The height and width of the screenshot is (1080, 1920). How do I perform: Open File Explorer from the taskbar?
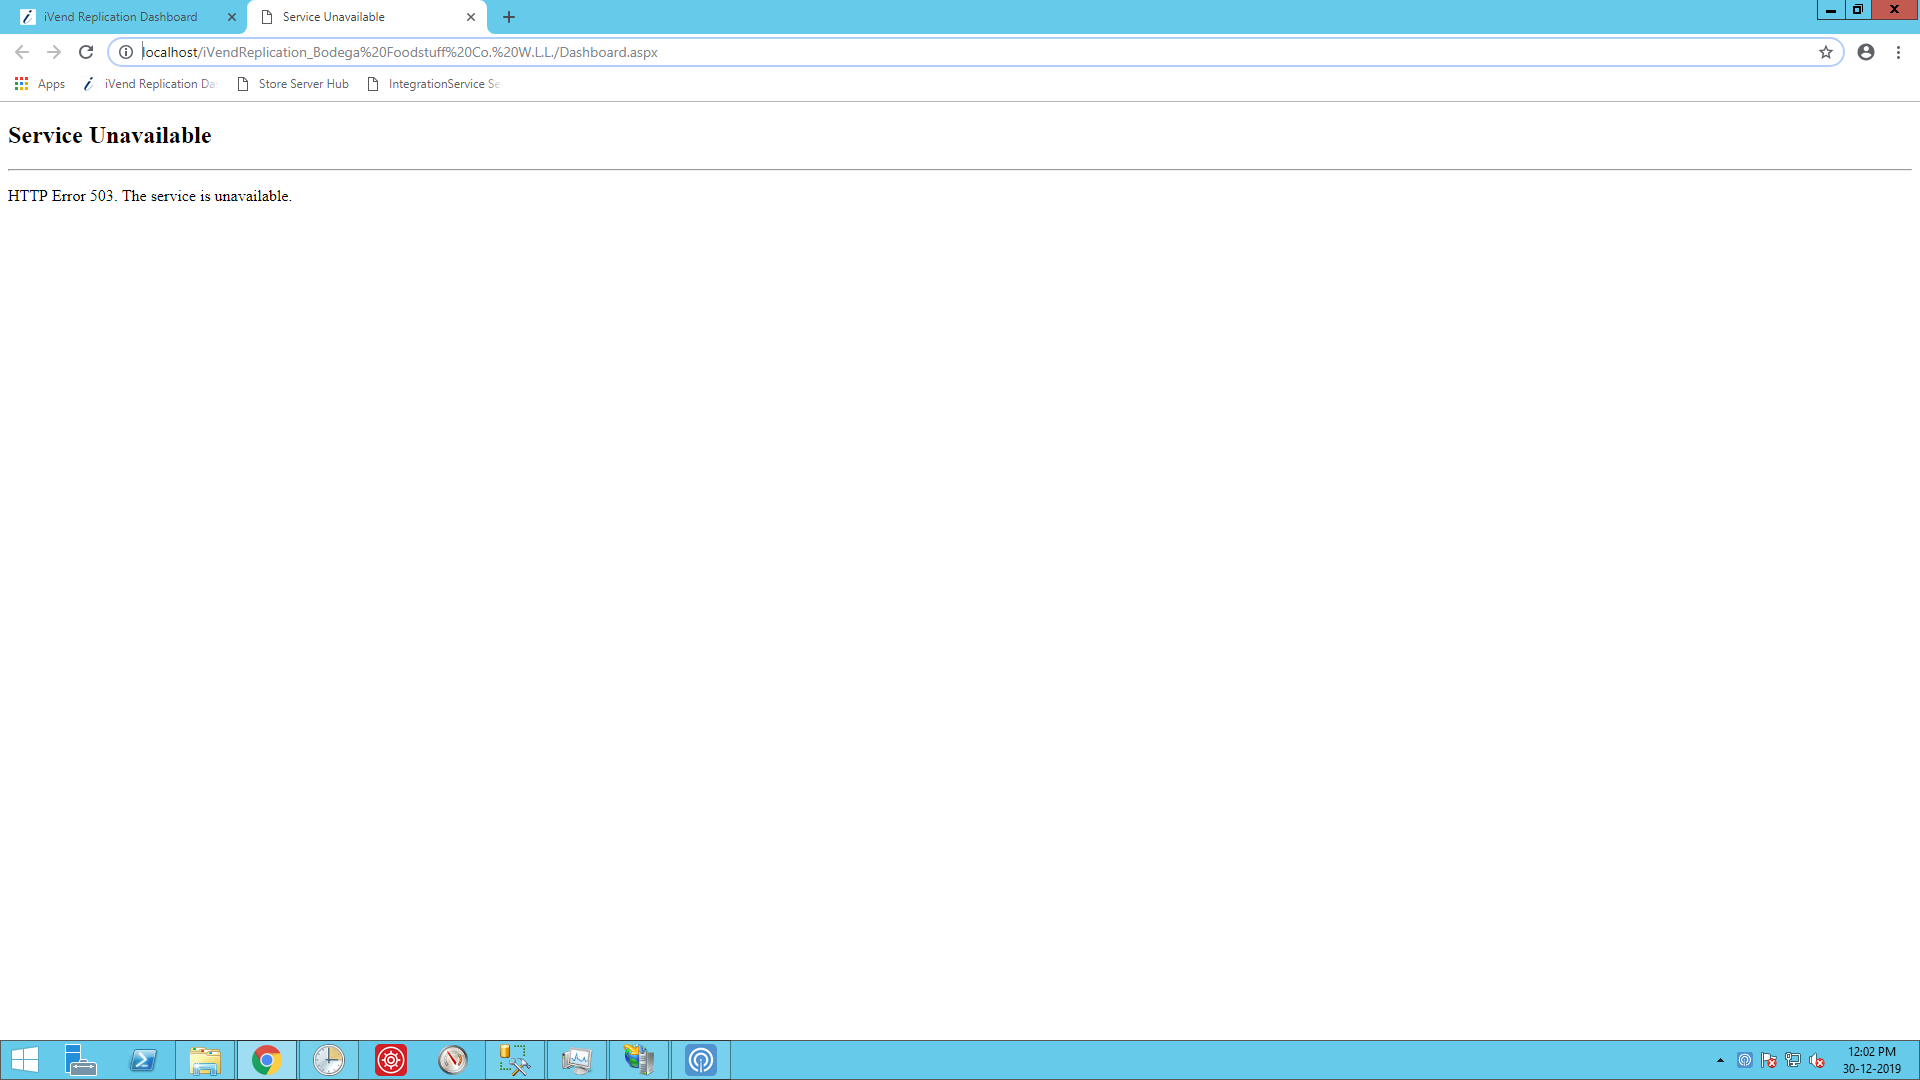pyautogui.click(x=205, y=1060)
